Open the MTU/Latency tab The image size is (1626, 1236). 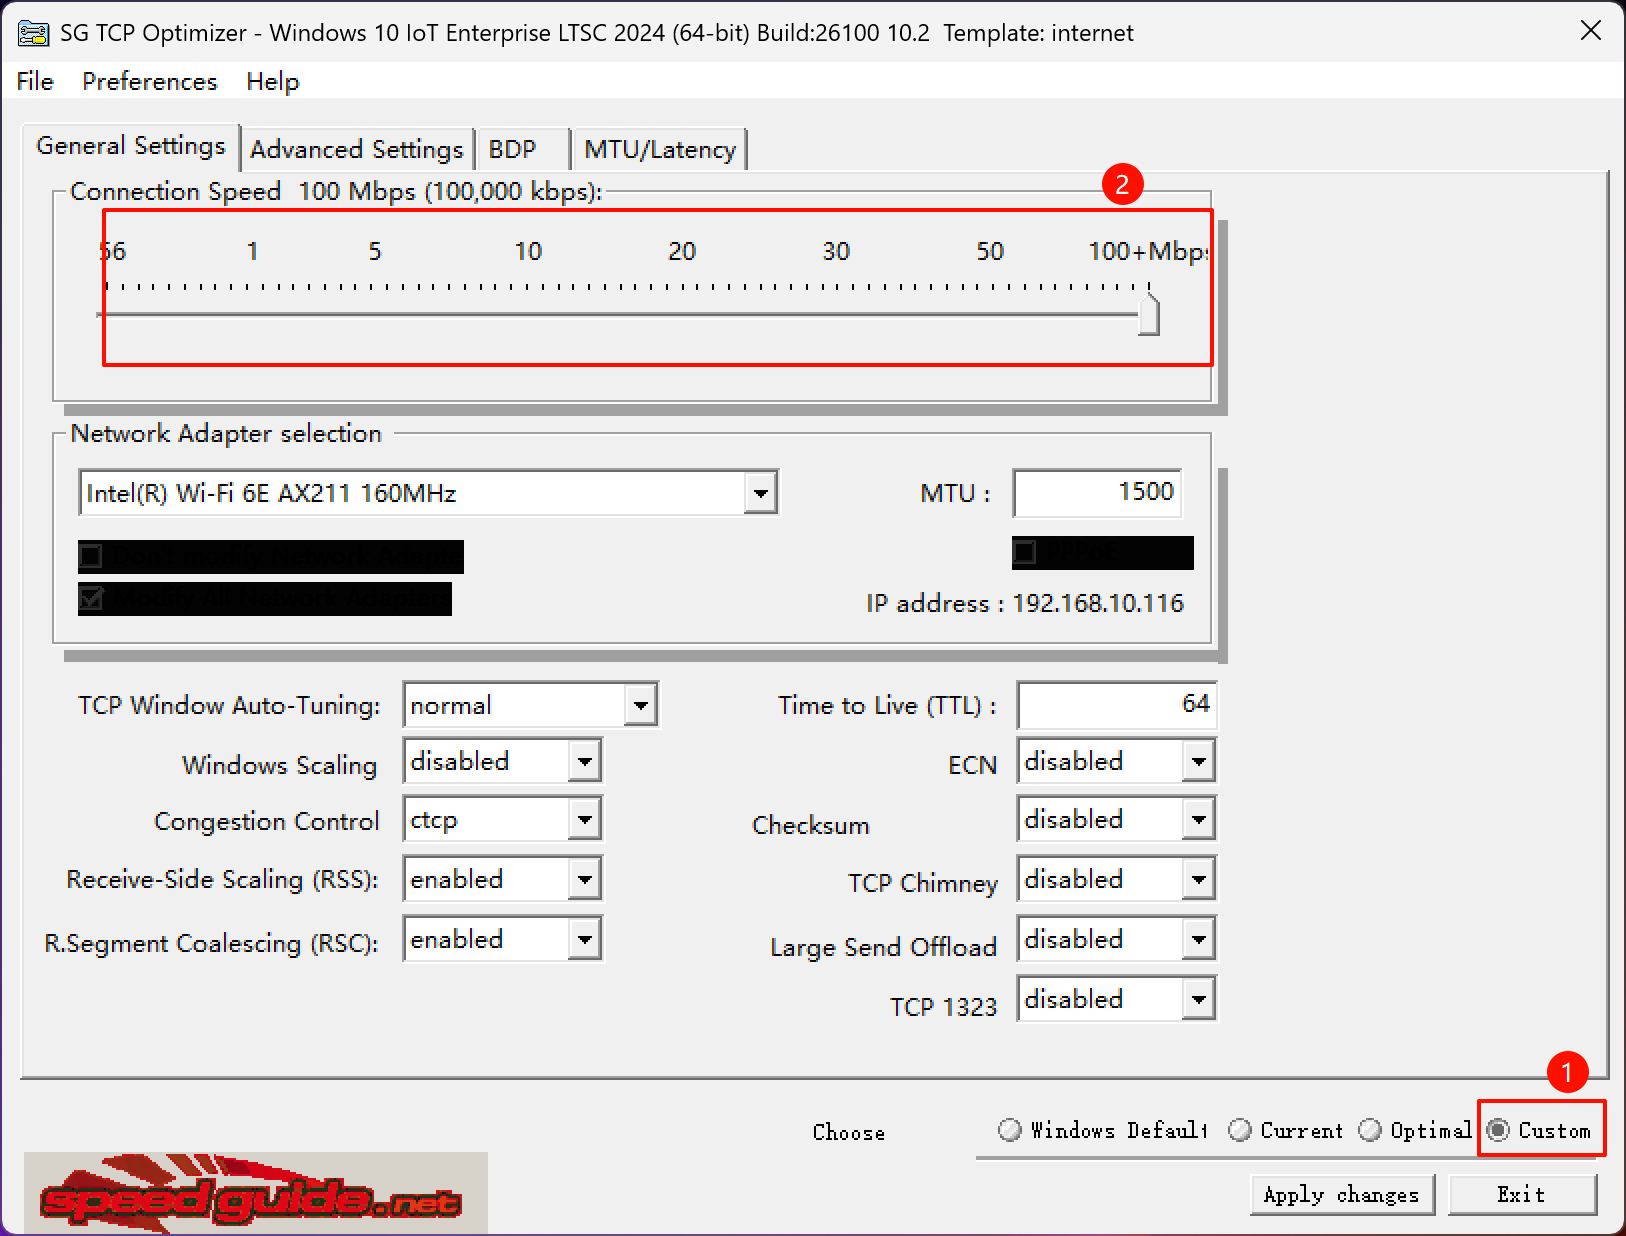click(658, 148)
